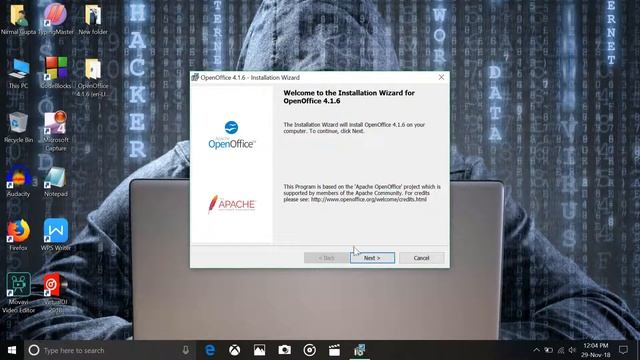Click the installer icon in title bar
Viewport: 640px width, 360px height.
[195, 77]
